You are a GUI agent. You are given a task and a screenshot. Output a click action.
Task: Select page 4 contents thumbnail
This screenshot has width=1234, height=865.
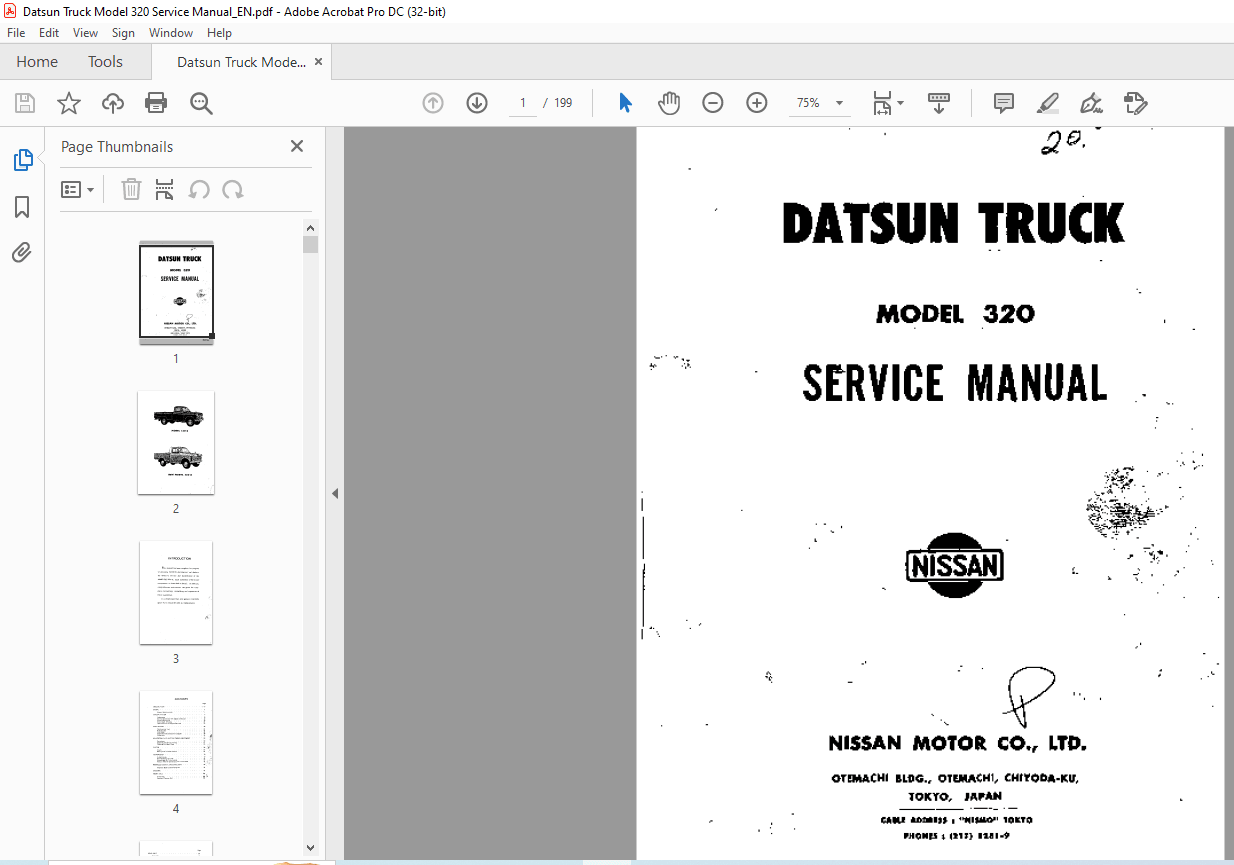pos(176,742)
